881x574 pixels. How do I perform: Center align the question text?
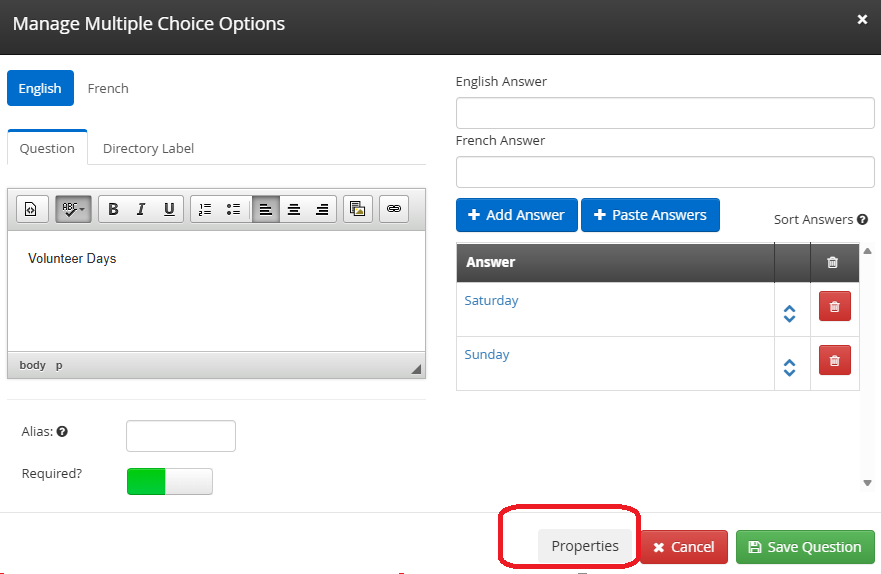pos(294,209)
